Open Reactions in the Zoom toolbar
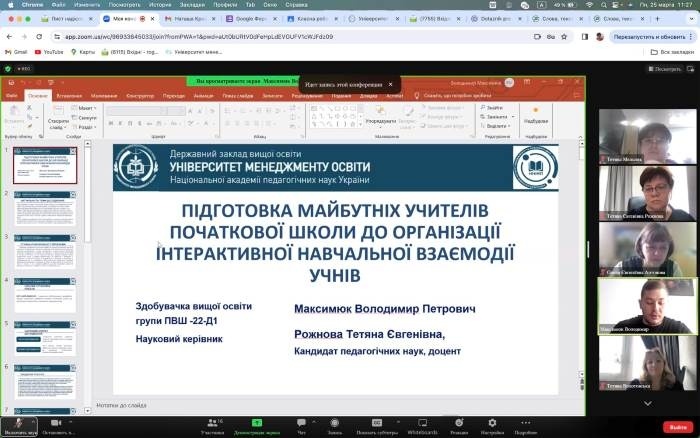Image resolution: width=700 pixels, height=438 pixels. pyautogui.click(x=458, y=423)
